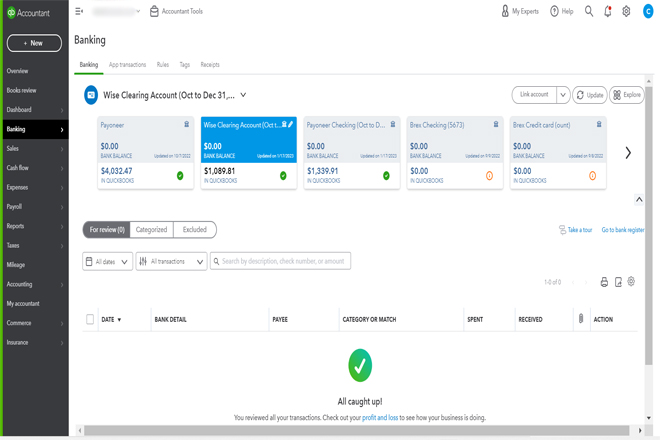
Task: Click orange warning status on Brex Credit card
Action: click(x=593, y=176)
